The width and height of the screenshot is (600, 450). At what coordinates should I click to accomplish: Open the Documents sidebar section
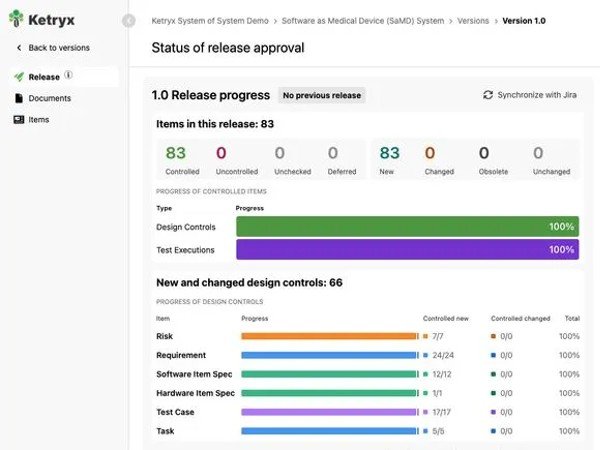49,98
